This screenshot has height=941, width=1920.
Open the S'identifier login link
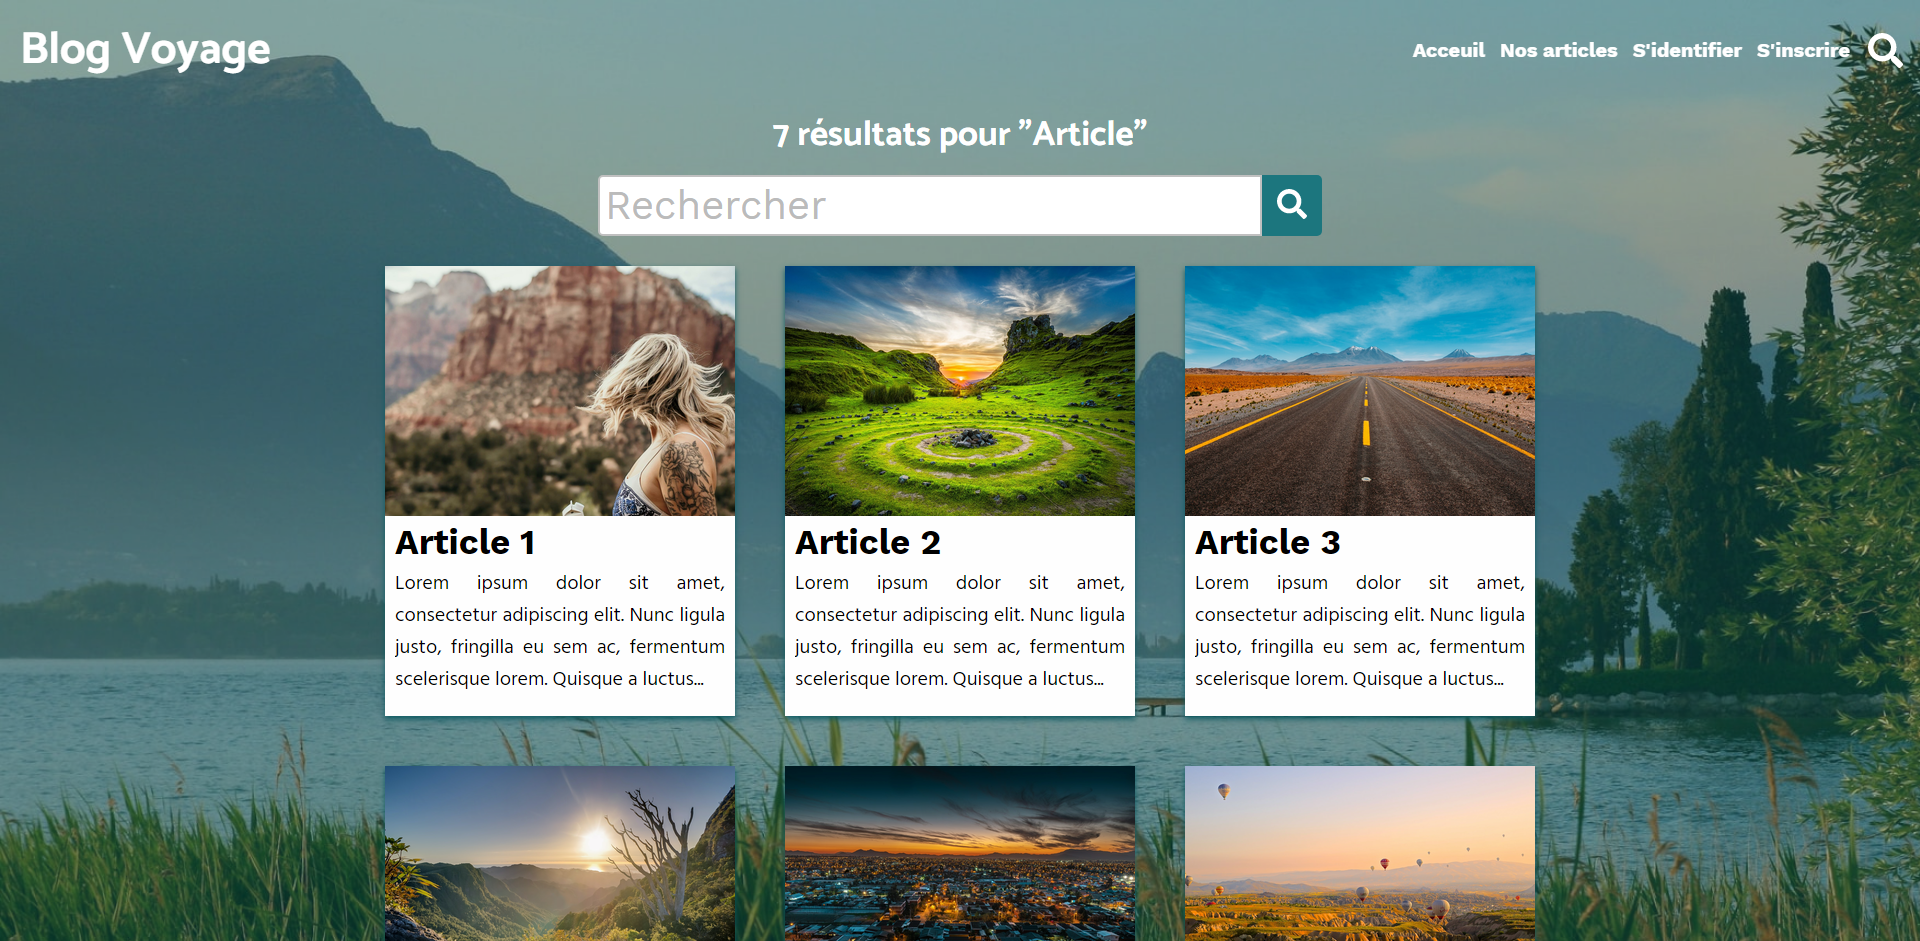coord(1687,50)
